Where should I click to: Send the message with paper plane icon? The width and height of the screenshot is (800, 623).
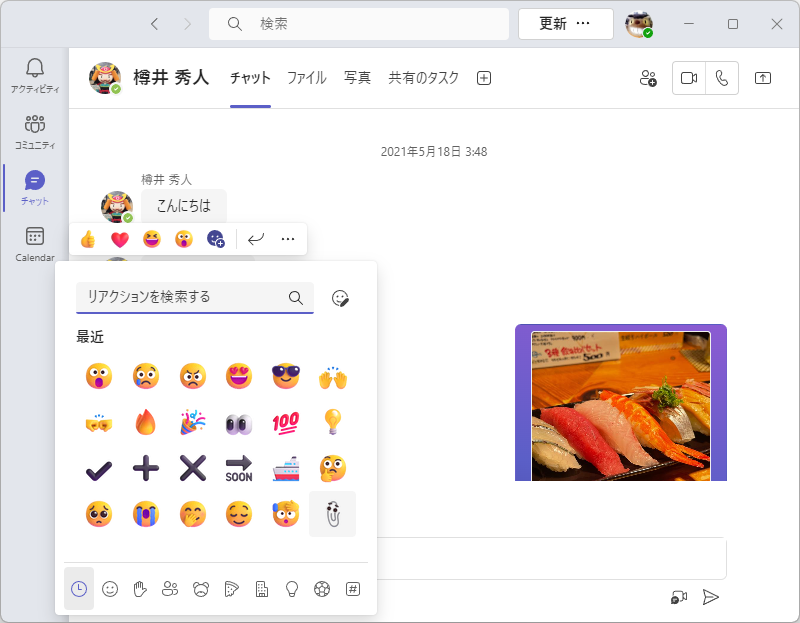click(x=711, y=597)
